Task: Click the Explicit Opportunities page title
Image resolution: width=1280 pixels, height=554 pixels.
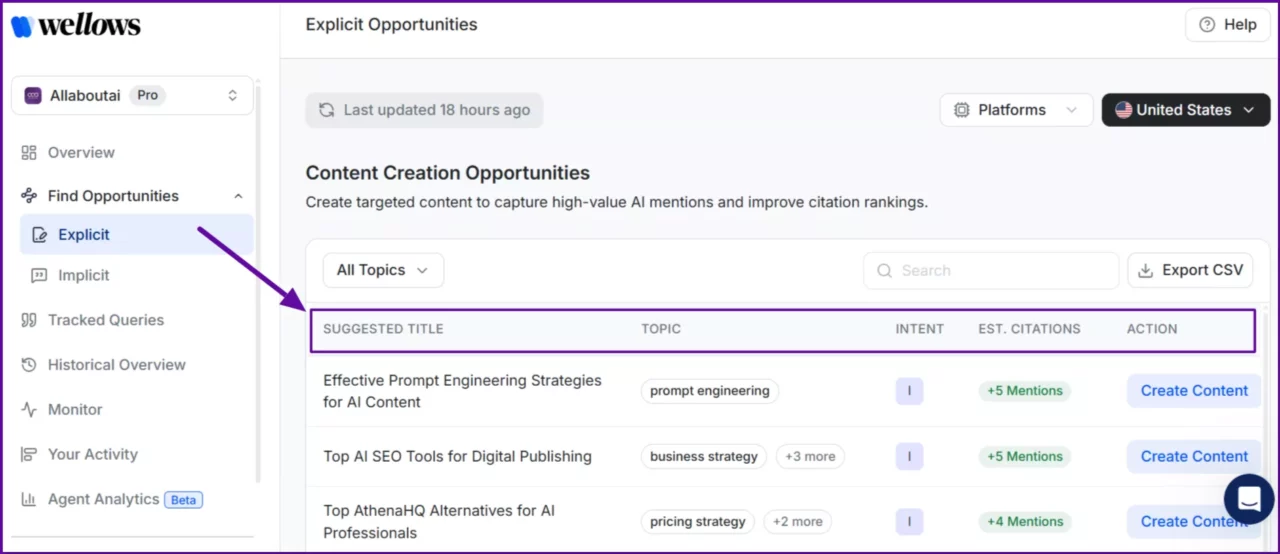Action: [391, 25]
